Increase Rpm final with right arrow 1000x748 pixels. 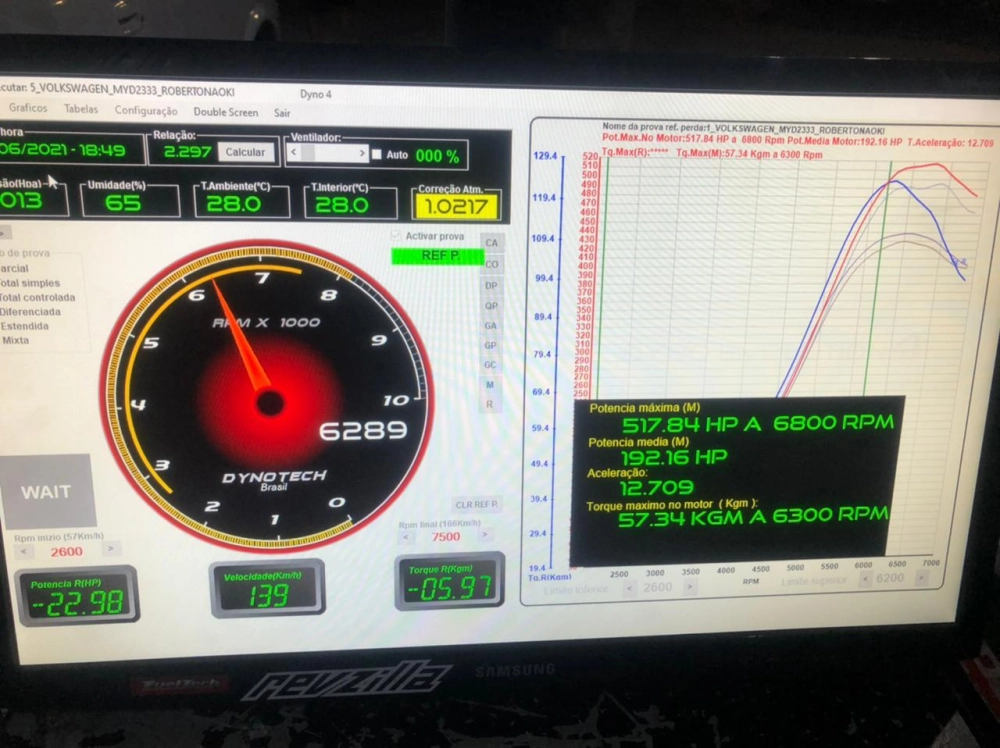[x=485, y=534]
